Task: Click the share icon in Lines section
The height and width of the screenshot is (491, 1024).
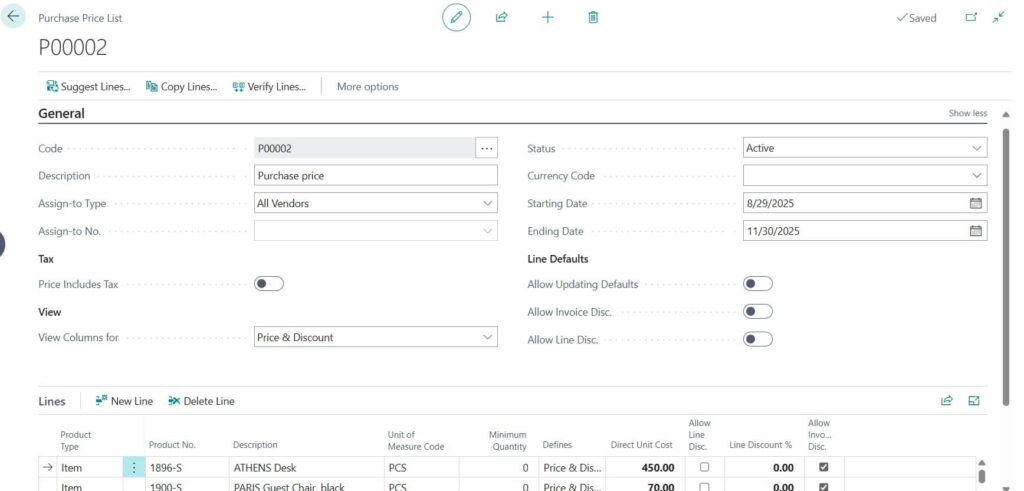Action: pos(946,401)
